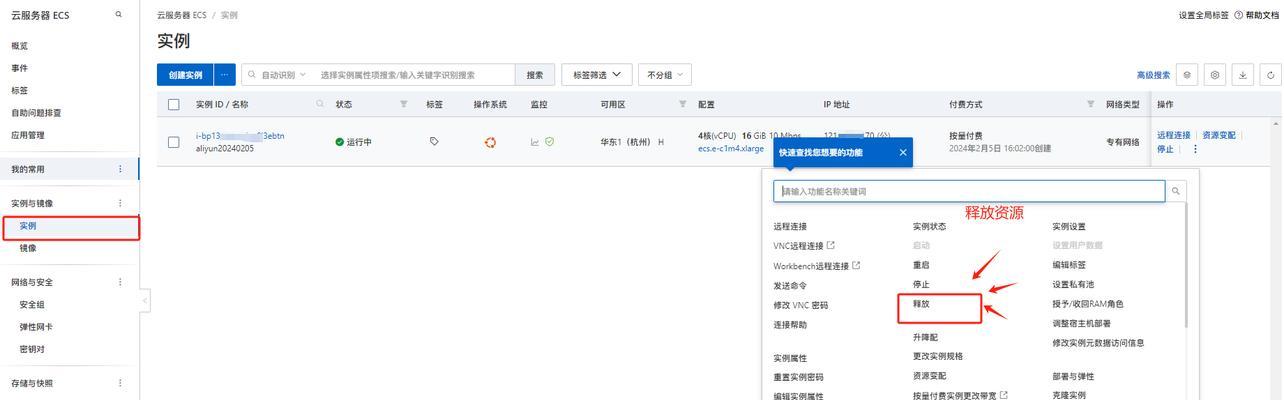Click 远程连接 in the 操作 column
Image resolution: width=1284 pixels, height=400 pixels.
click(1174, 135)
